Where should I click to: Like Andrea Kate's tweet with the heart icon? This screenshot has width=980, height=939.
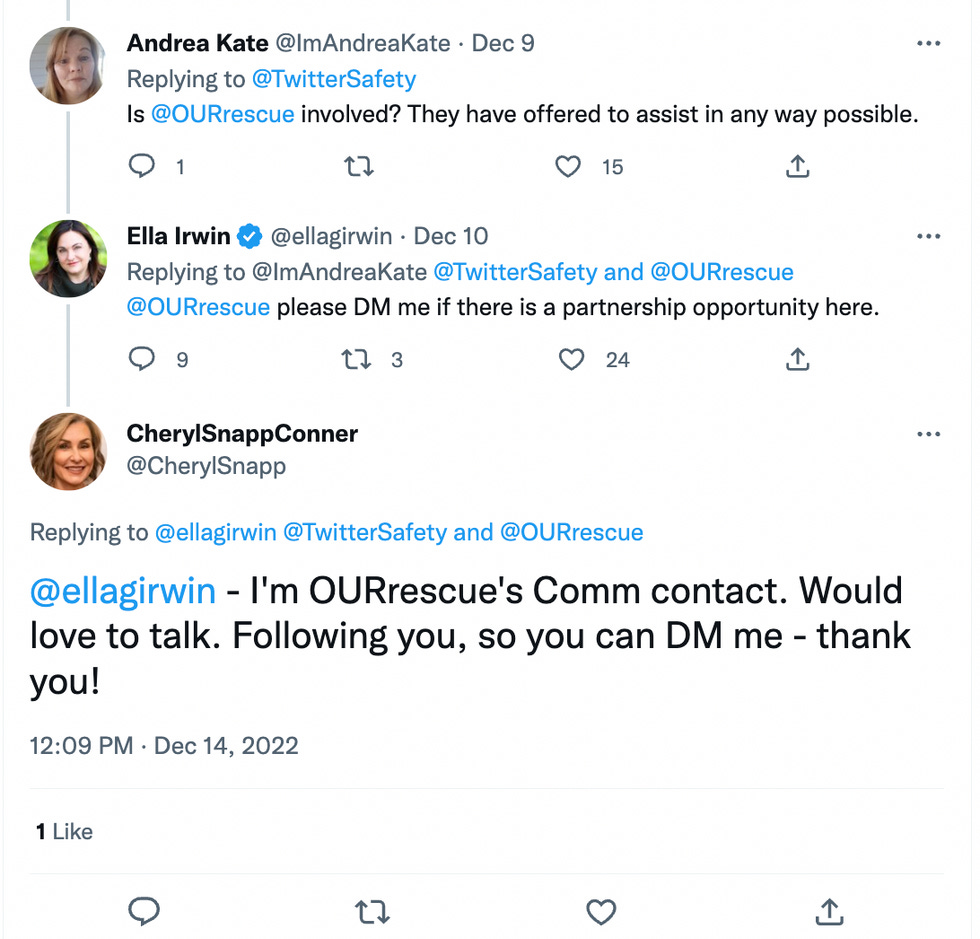click(569, 166)
